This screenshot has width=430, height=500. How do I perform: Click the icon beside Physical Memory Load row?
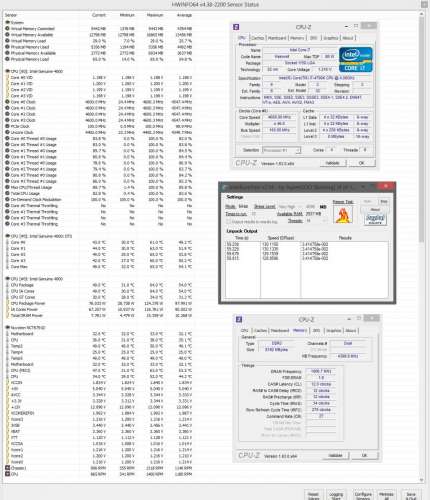(7, 59)
